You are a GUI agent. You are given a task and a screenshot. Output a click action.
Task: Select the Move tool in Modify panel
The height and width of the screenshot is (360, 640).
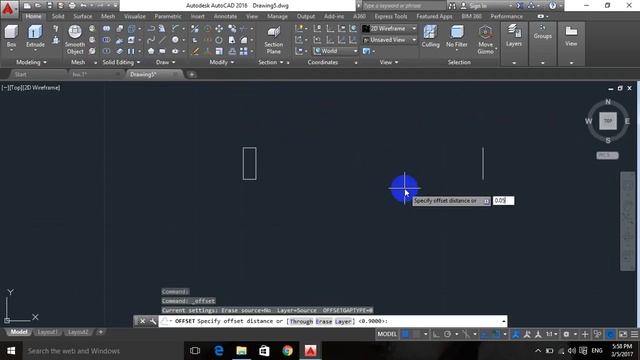click(219, 28)
